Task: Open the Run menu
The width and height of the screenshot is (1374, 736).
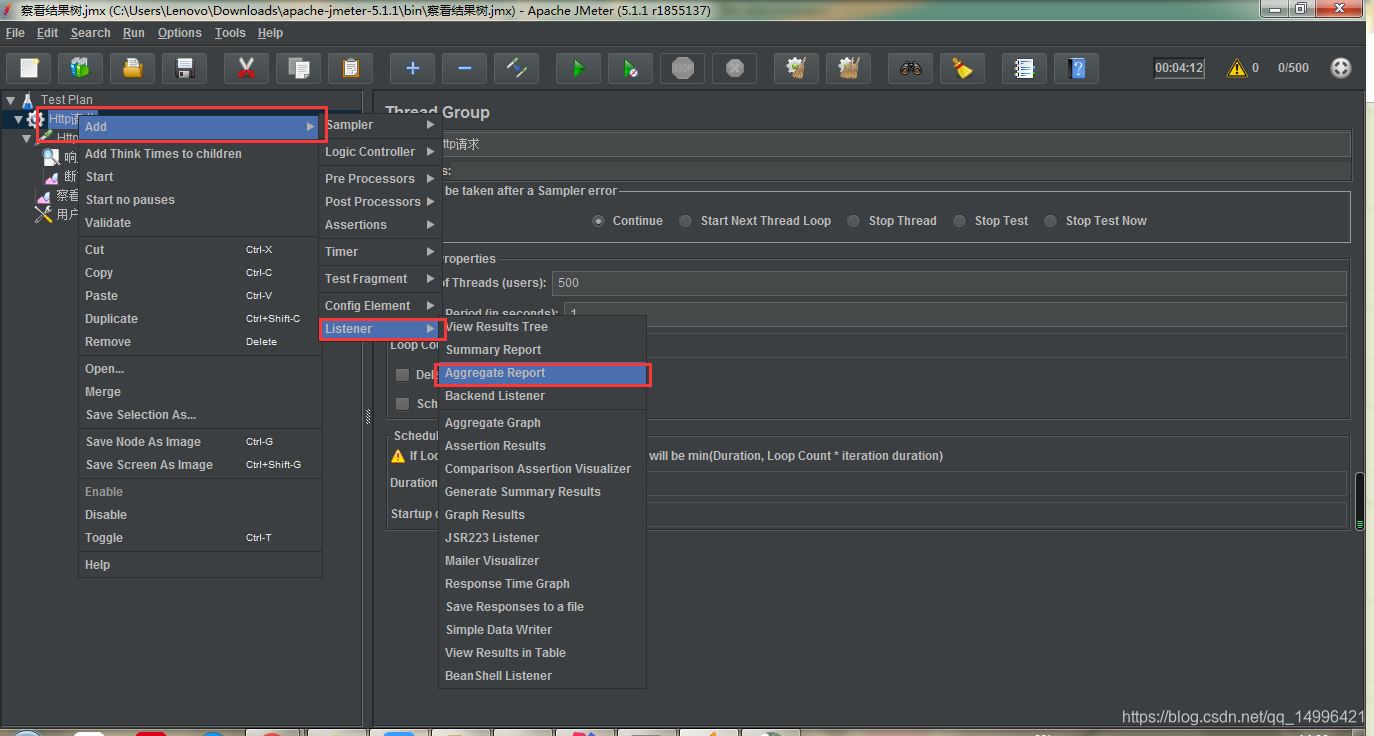Action: (x=134, y=33)
